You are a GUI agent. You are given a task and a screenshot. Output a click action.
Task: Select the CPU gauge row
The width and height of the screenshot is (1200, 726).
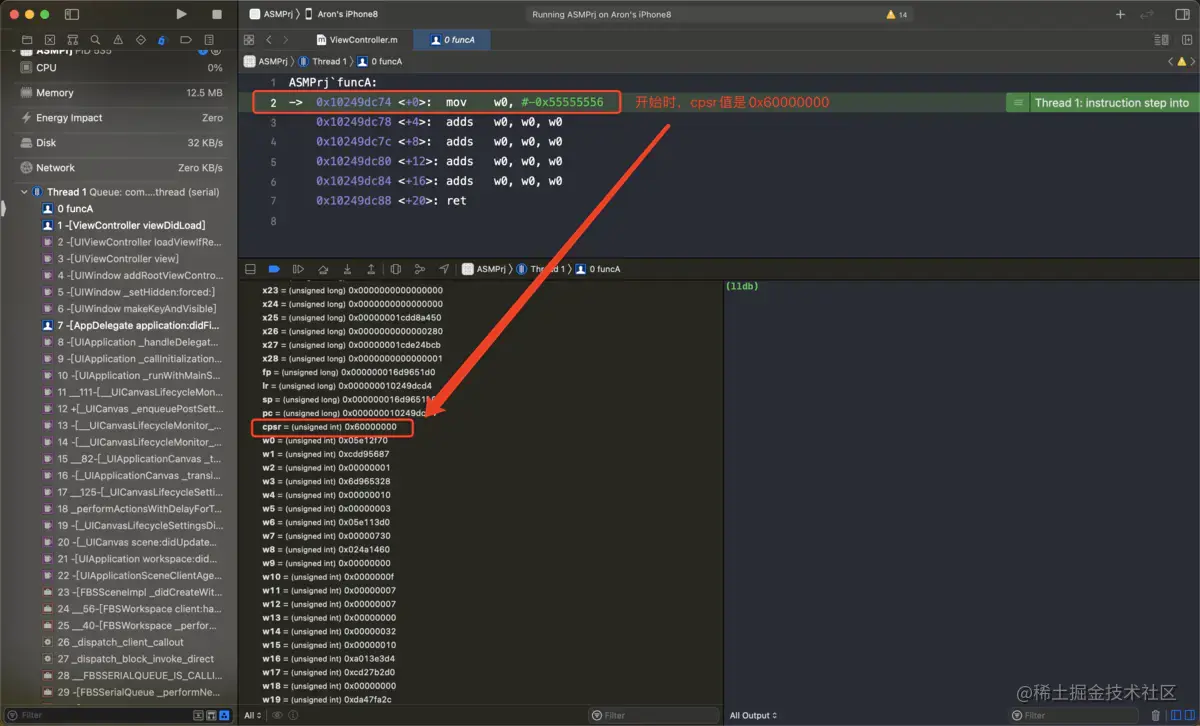pos(120,67)
